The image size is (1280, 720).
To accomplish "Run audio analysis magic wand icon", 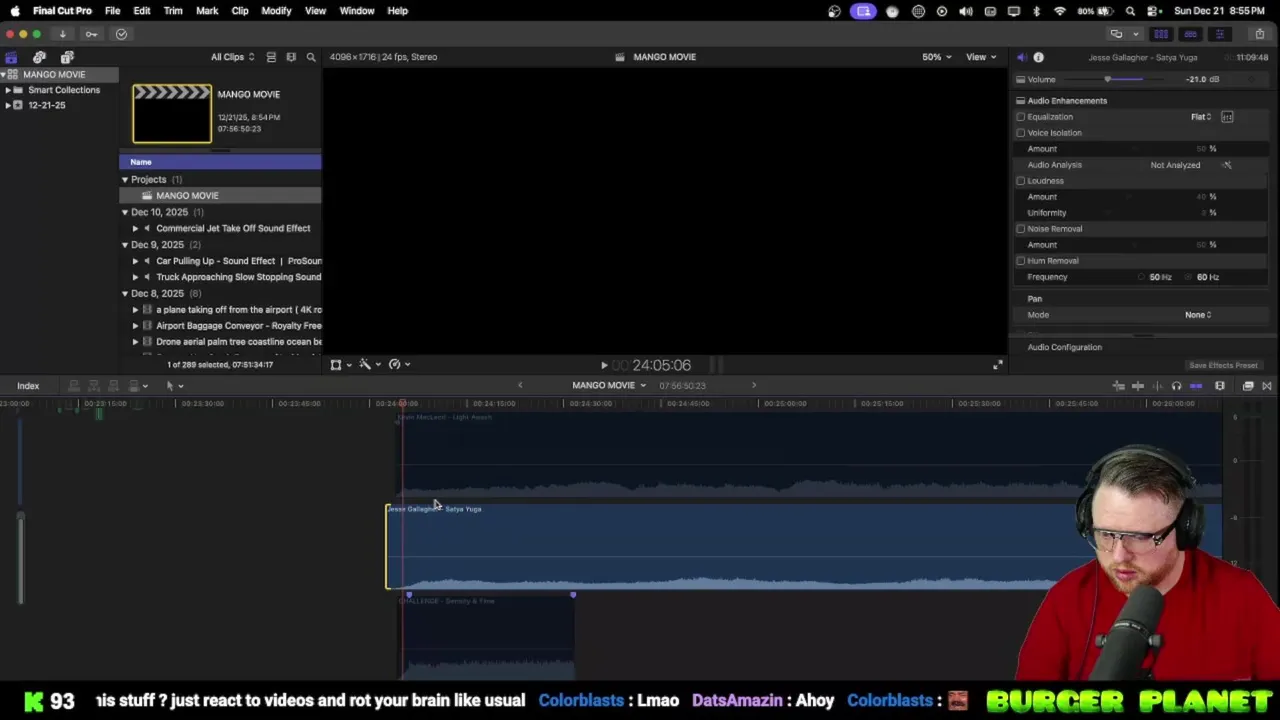I will pyautogui.click(x=1227, y=165).
